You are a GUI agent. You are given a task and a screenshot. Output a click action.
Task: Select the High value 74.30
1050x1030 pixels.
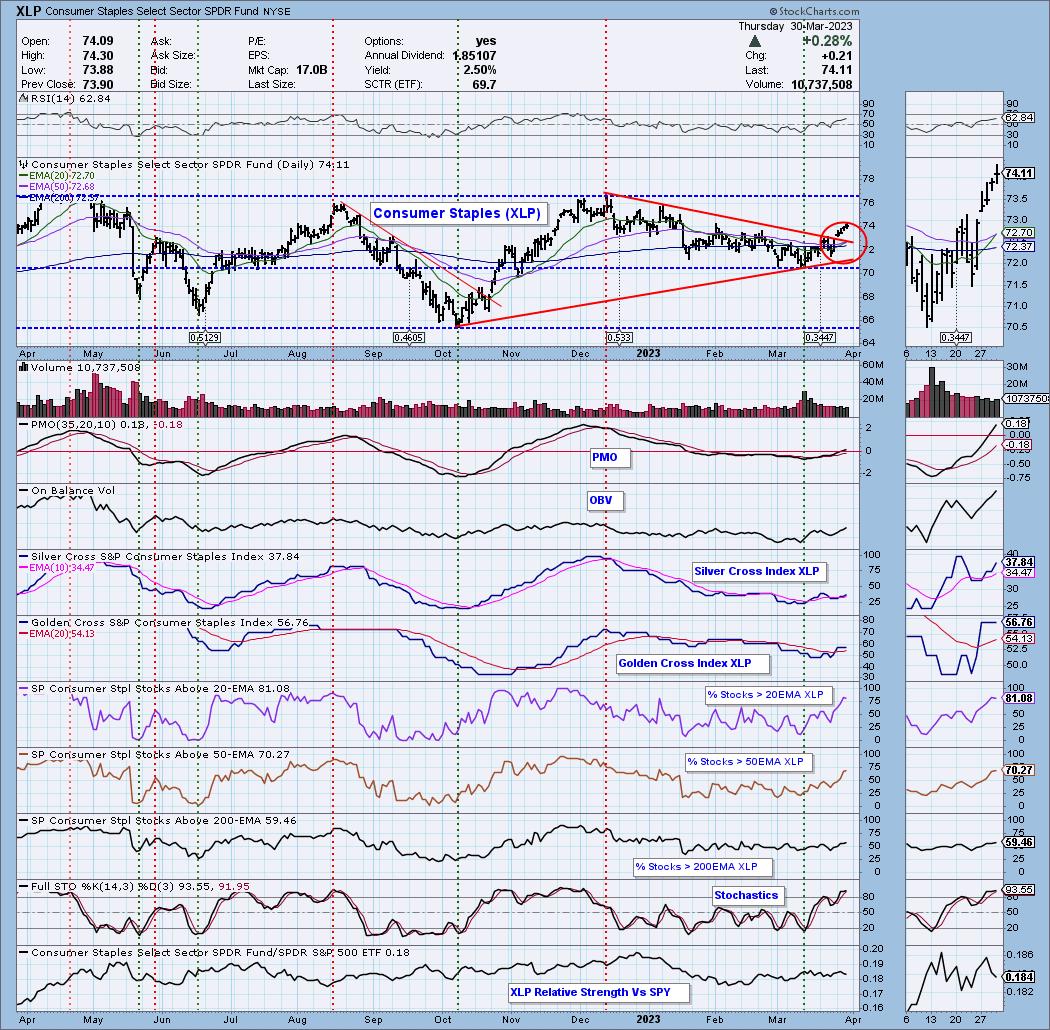pos(98,56)
